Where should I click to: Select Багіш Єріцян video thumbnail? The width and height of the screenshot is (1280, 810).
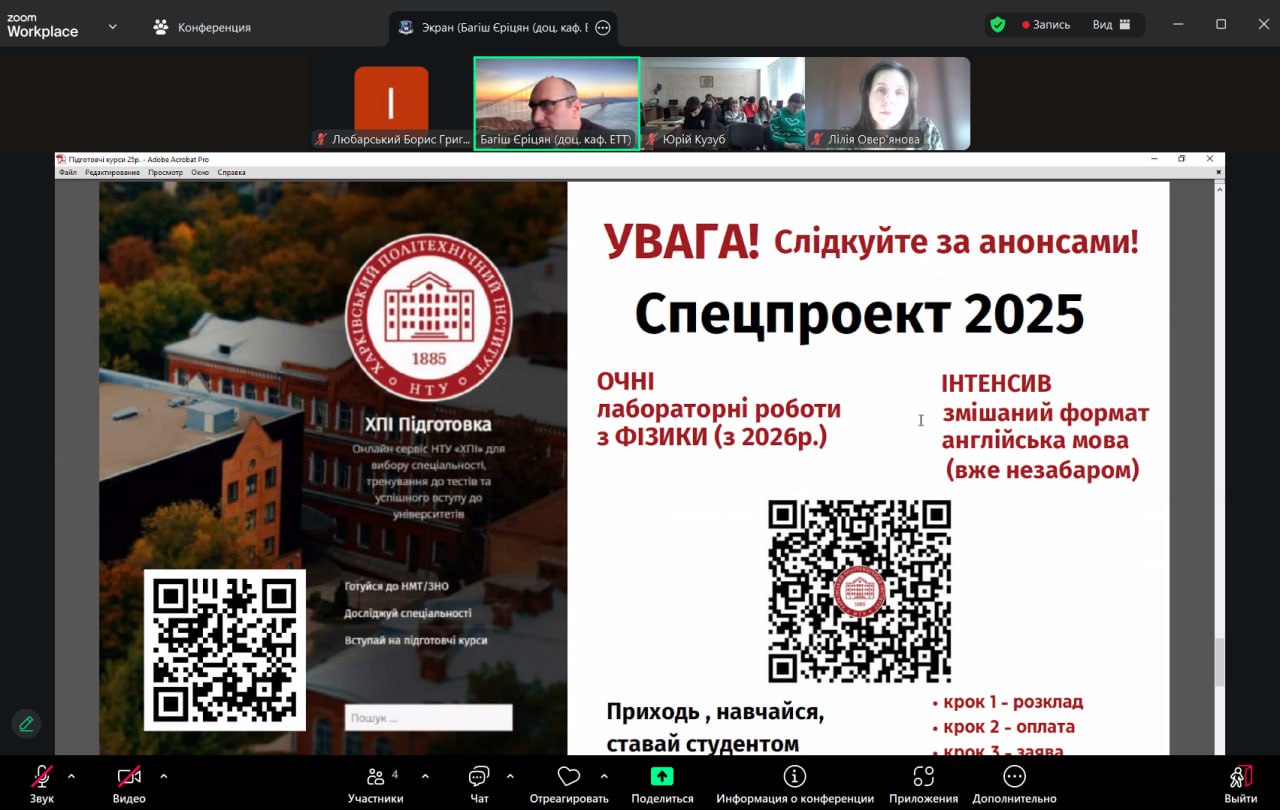(x=556, y=104)
